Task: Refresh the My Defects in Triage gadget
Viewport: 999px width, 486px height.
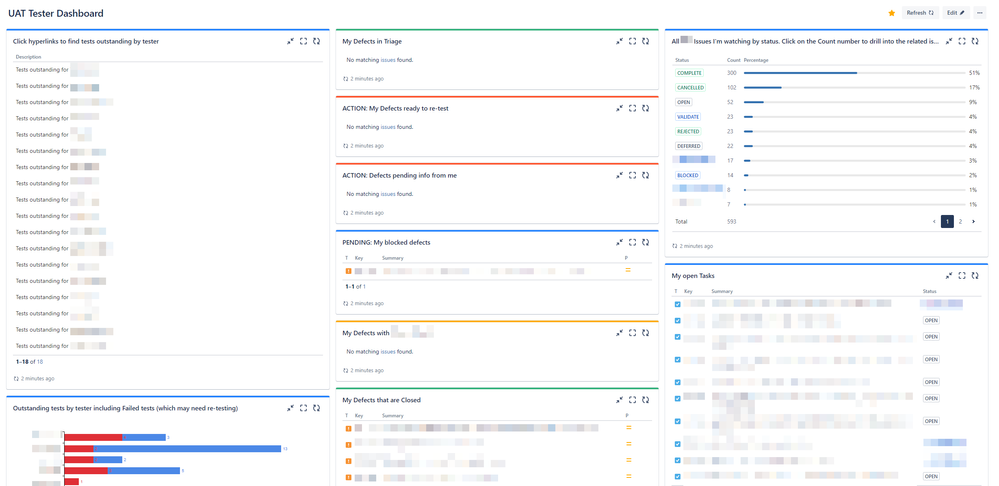Action: coord(645,41)
